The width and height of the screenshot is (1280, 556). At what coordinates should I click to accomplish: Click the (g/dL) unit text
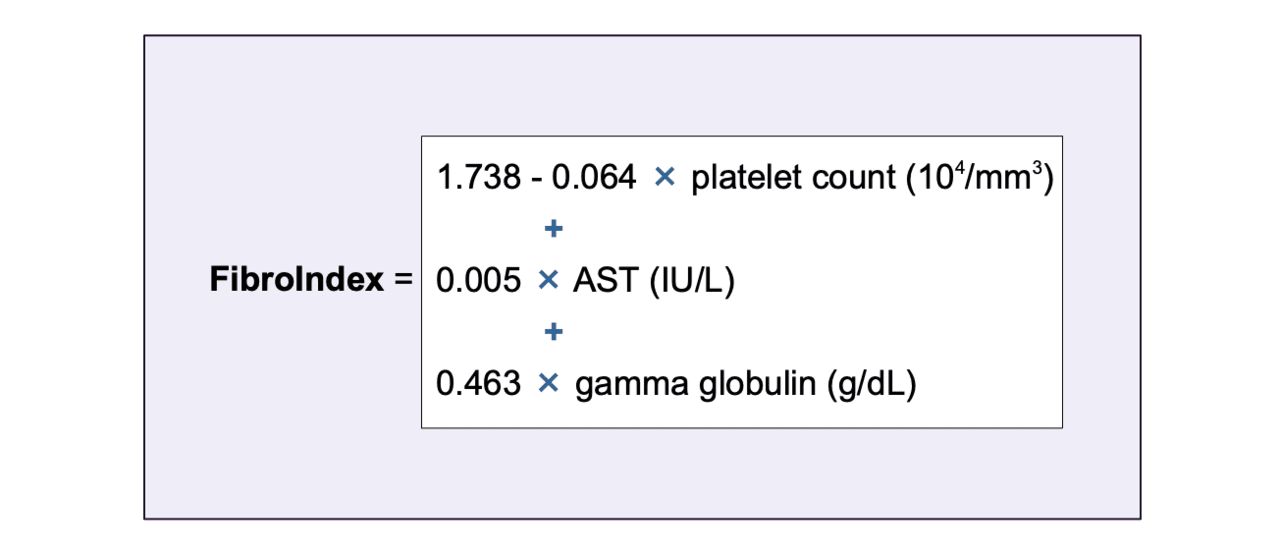(x=871, y=384)
